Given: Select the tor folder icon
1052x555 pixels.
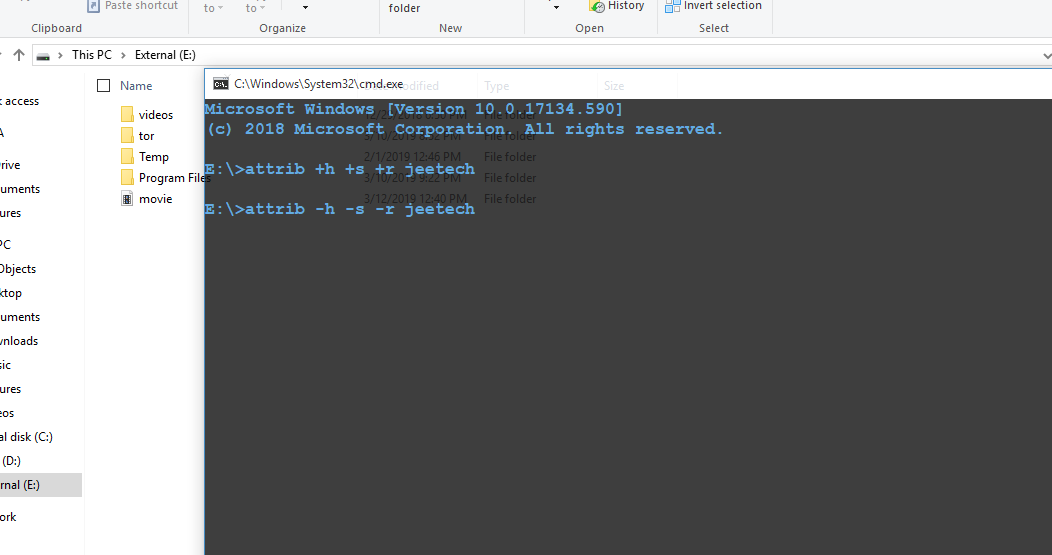Looking at the screenshot, I should [x=127, y=136].
